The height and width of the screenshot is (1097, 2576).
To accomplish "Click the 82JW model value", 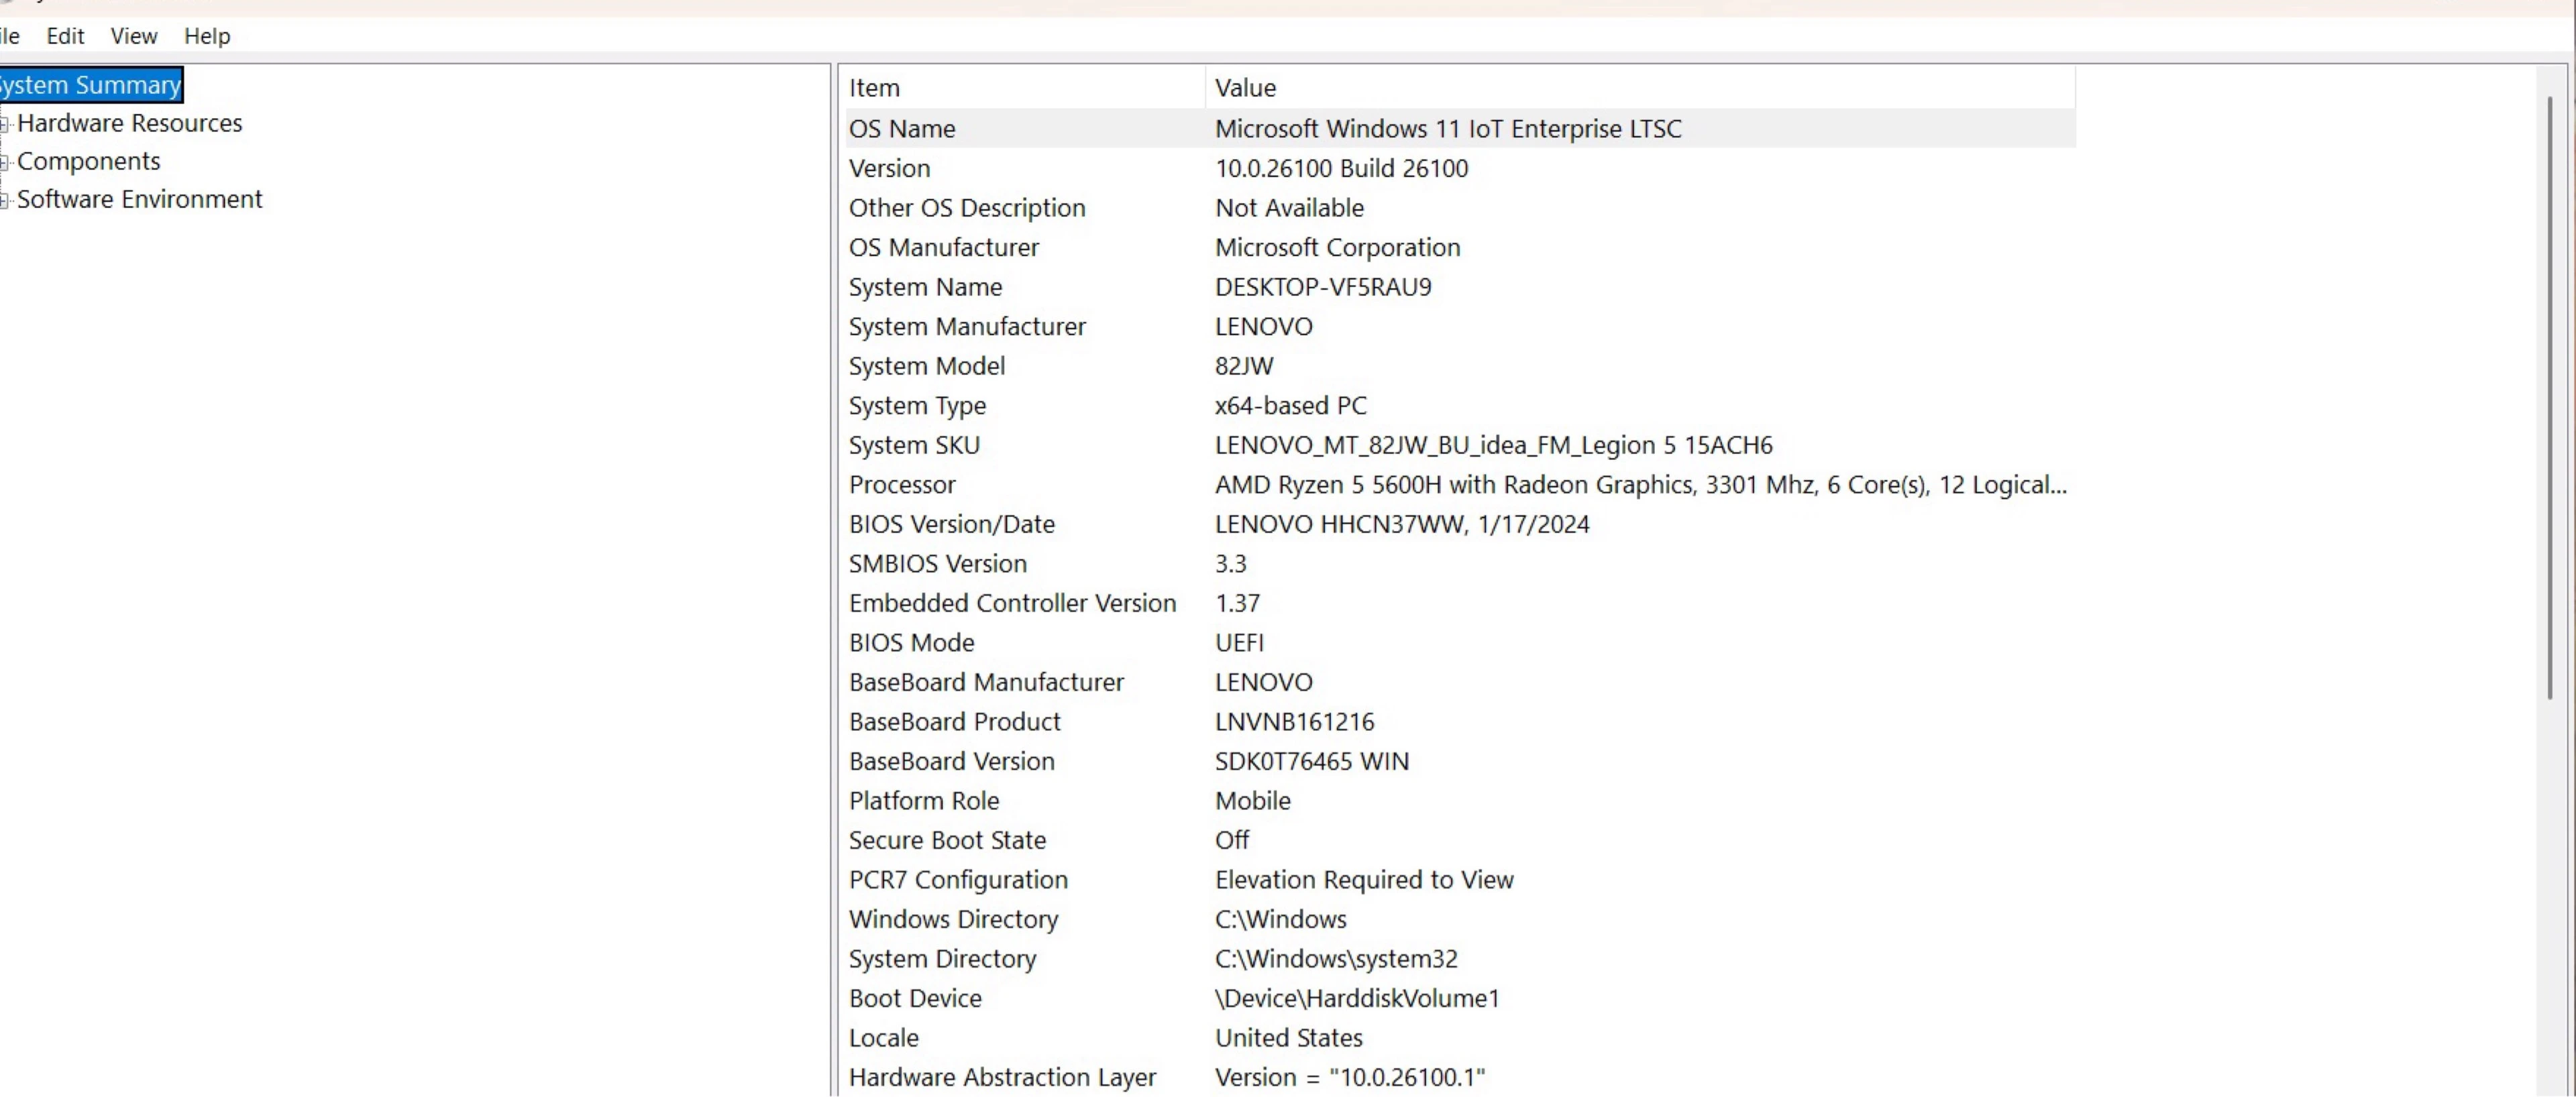I will pos(1245,366).
